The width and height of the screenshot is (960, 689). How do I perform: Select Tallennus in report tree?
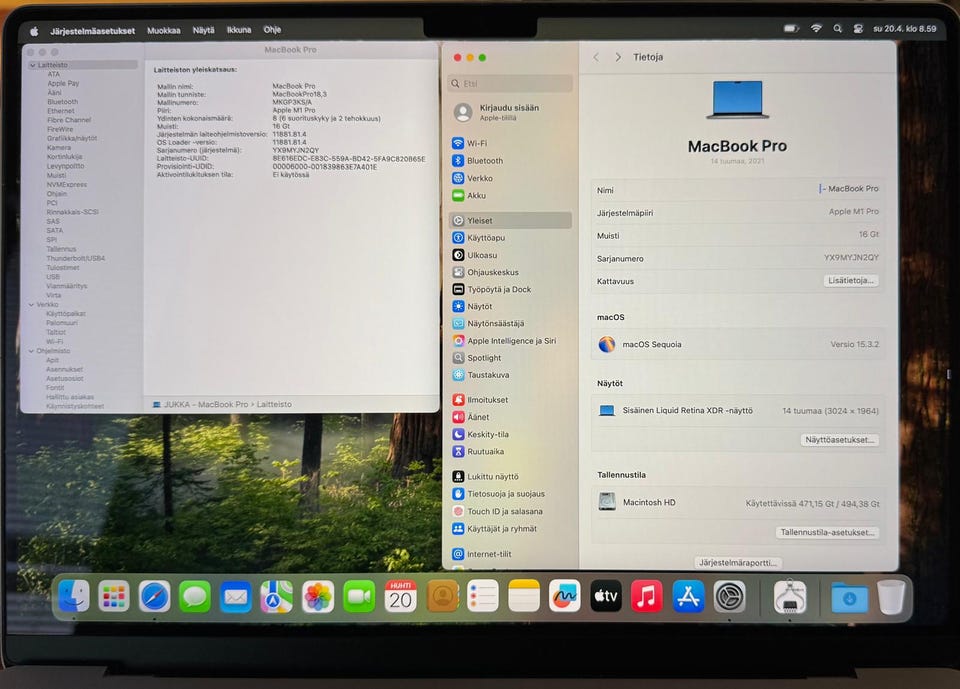pos(61,249)
